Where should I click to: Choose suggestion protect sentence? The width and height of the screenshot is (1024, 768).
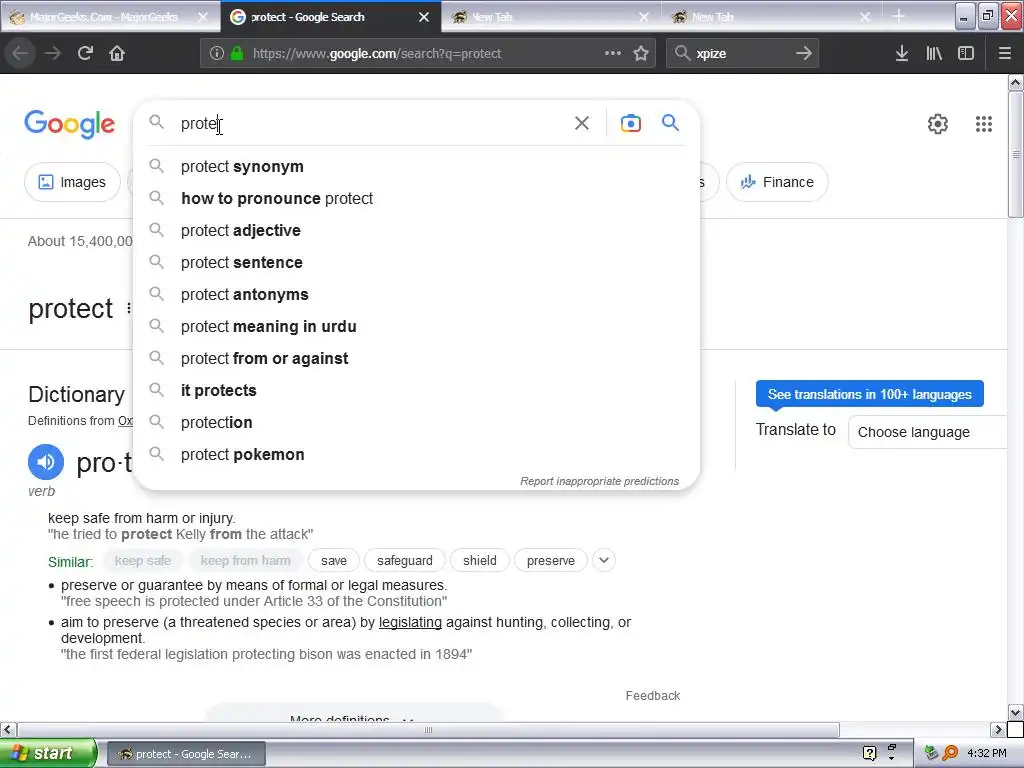point(416,263)
